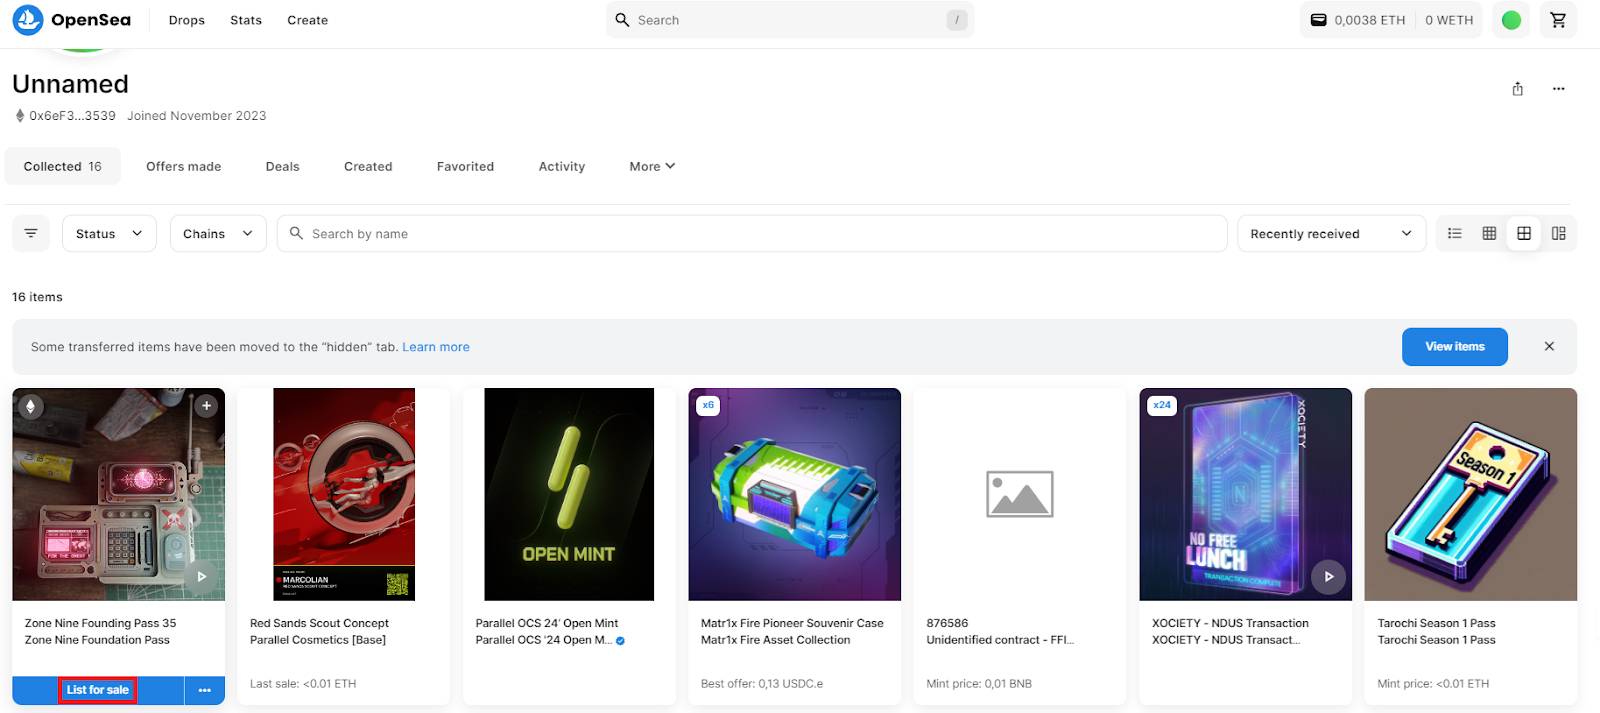Switch to small grid view
This screenshot has height=713, width=1600.
[x=1489, y=233]
